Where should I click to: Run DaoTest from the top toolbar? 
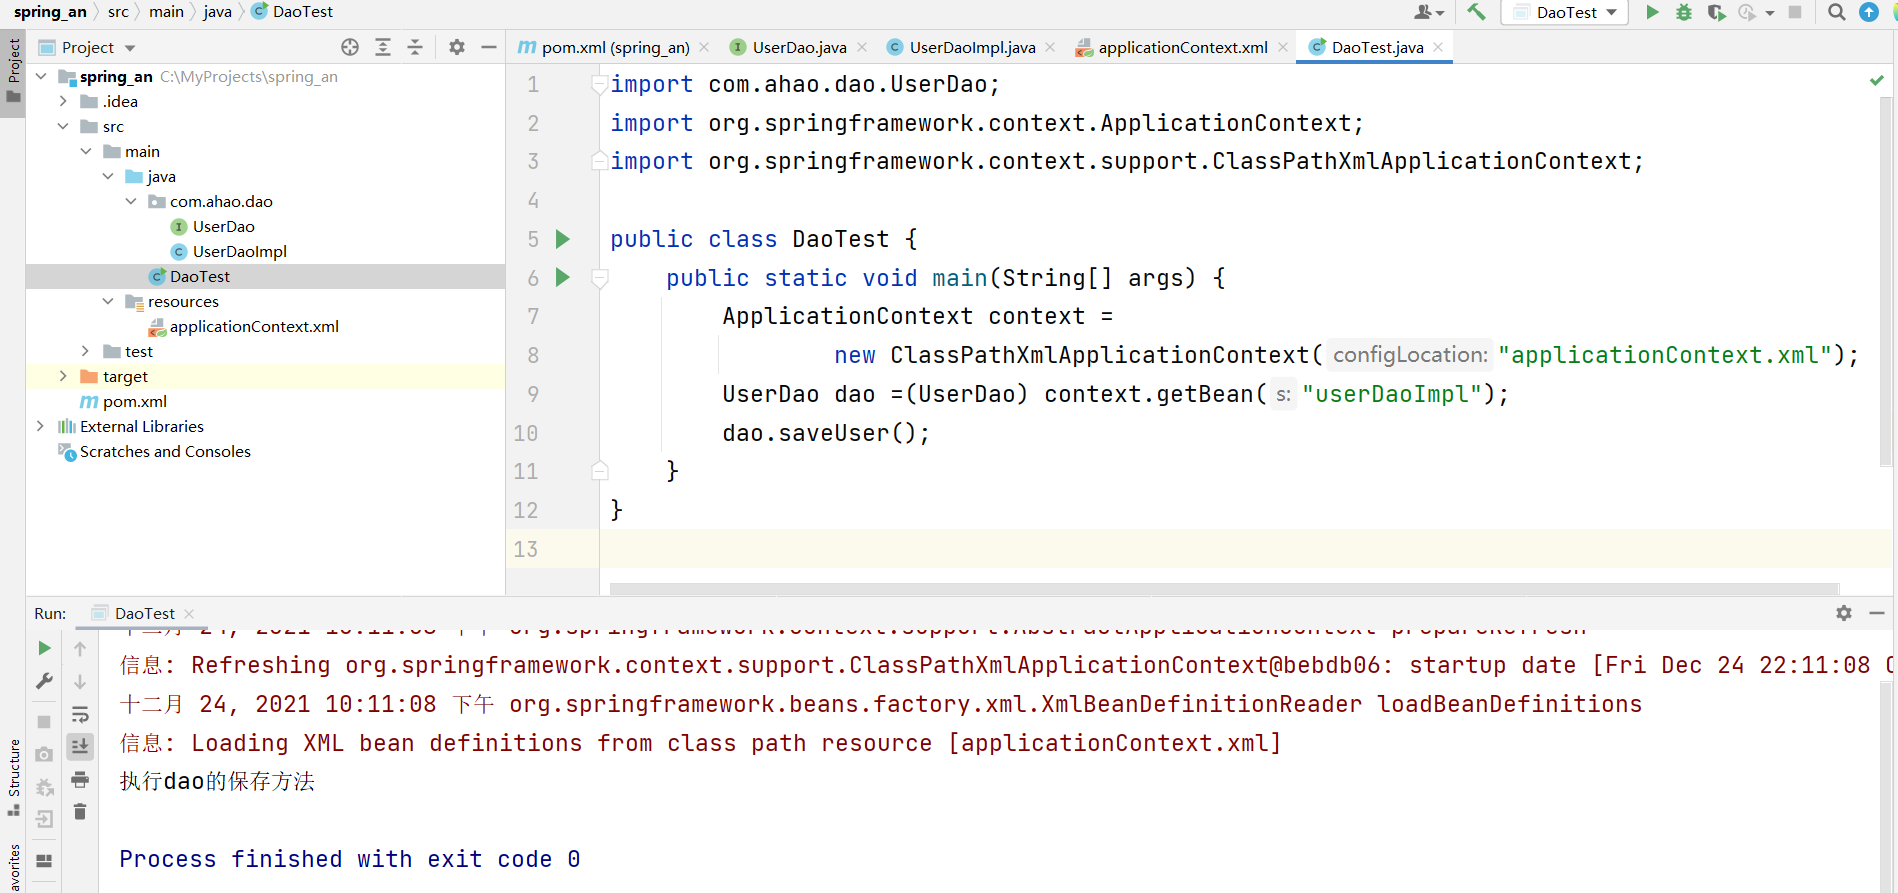tap(1652, 12)
